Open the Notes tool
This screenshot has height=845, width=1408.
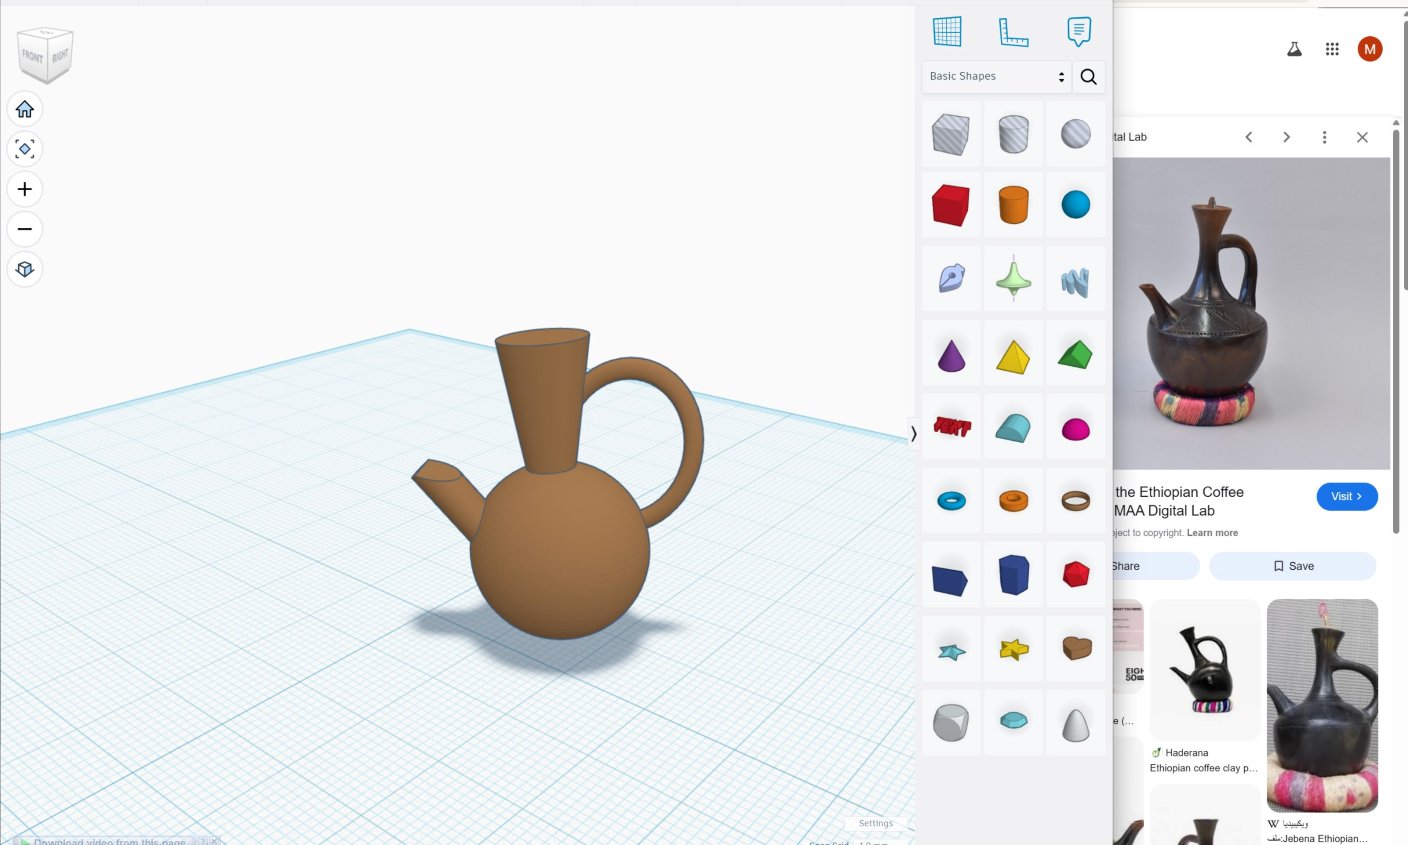pyautogui.click(x=1079, y=32)
